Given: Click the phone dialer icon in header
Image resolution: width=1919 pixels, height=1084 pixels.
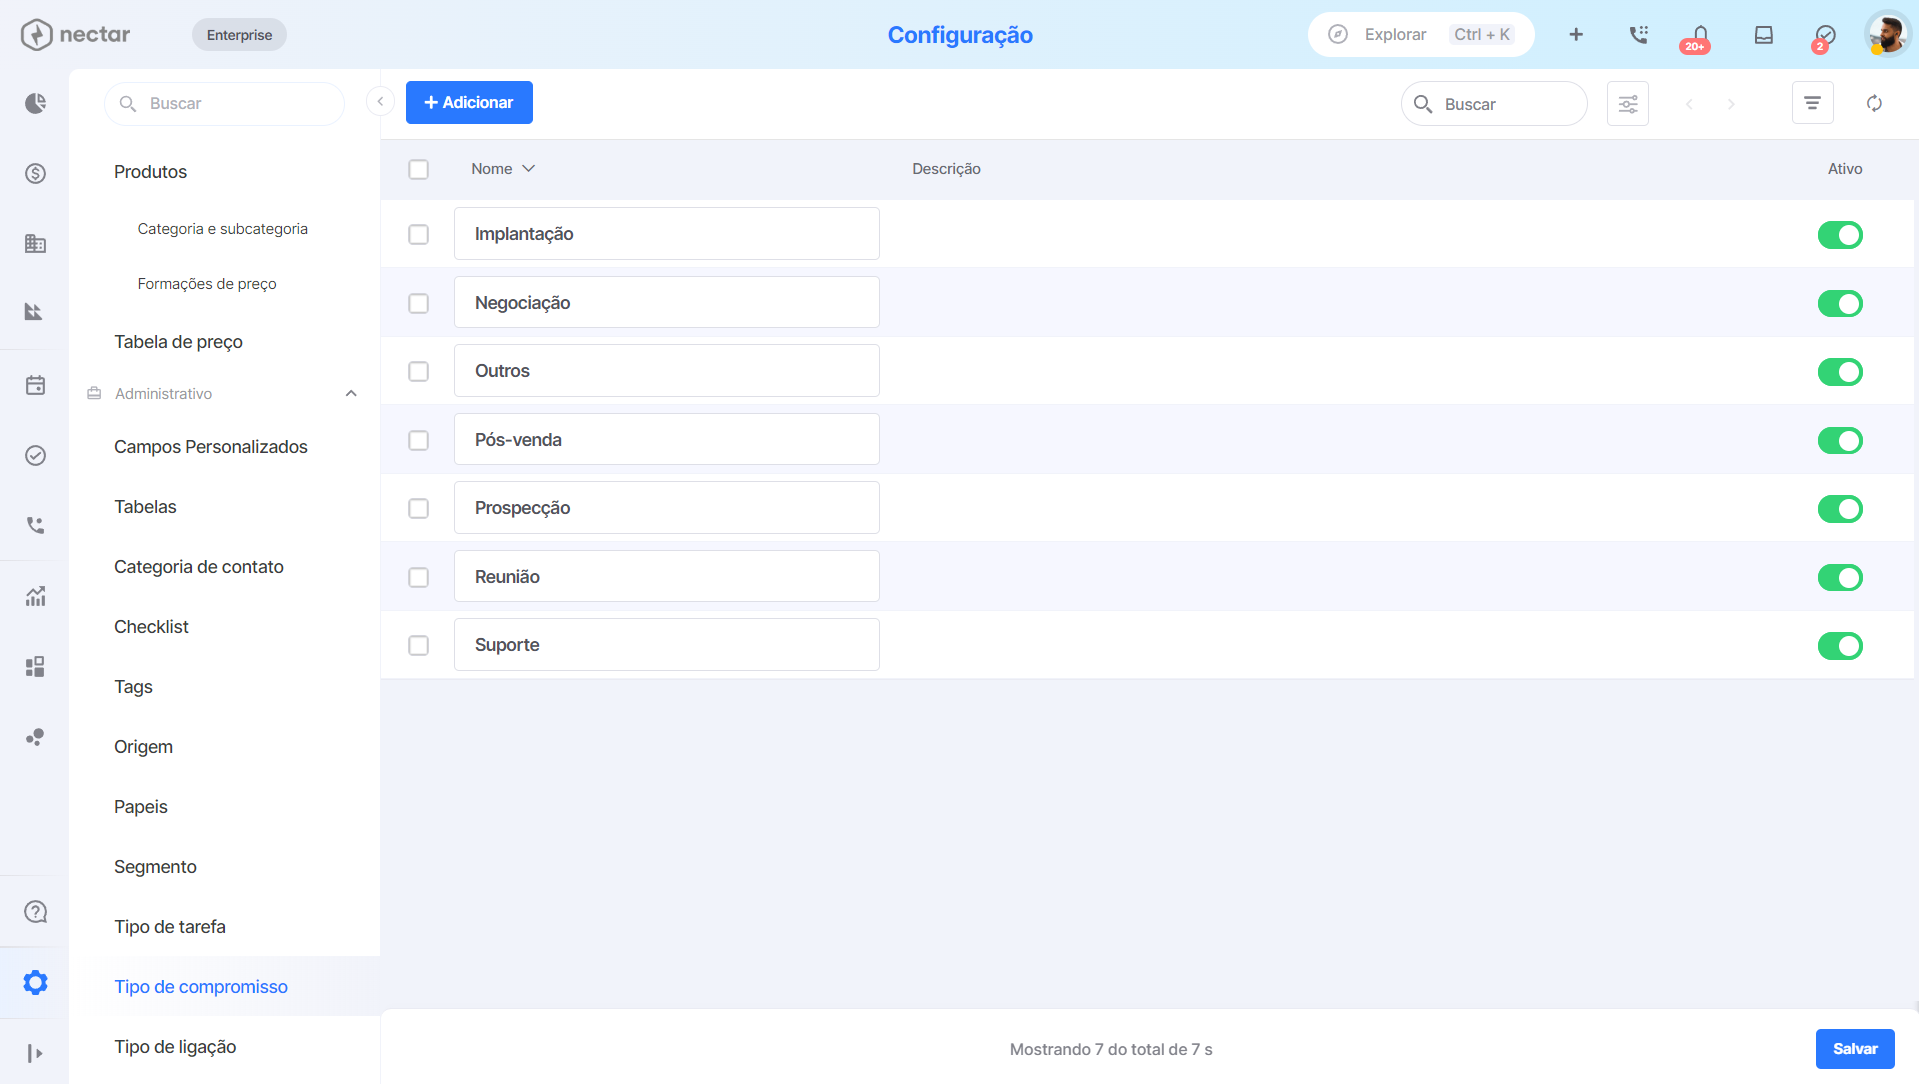Looking at the screenshot, I should (1638, 35).
